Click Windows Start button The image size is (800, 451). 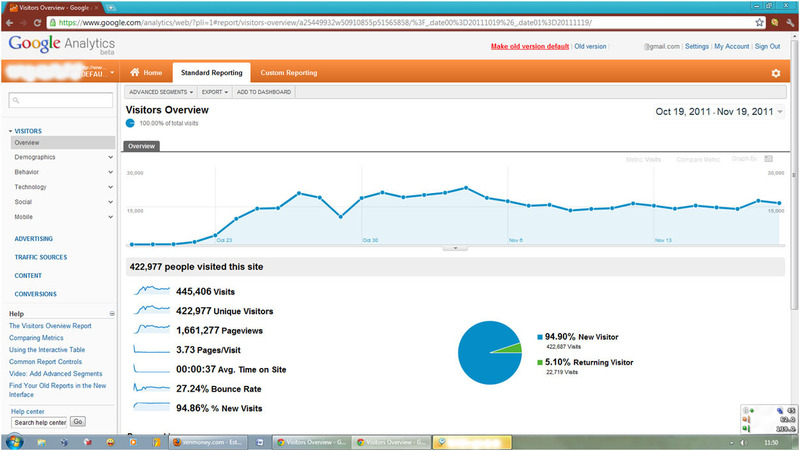tap(14, 442)
